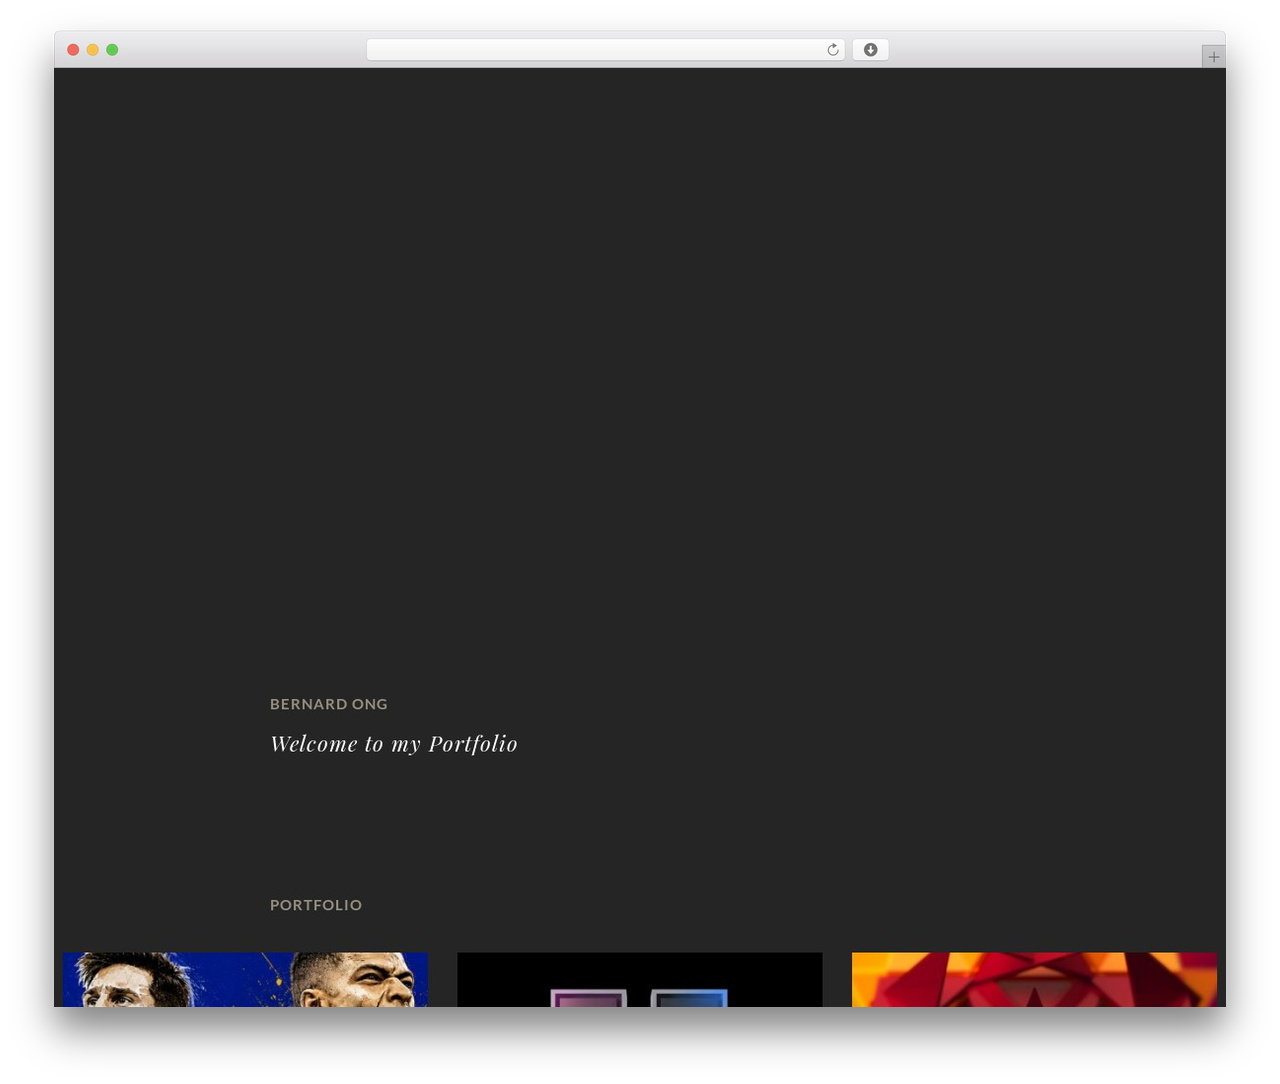
Task: Open the downloads button in the toolbar
Action: 870,50
